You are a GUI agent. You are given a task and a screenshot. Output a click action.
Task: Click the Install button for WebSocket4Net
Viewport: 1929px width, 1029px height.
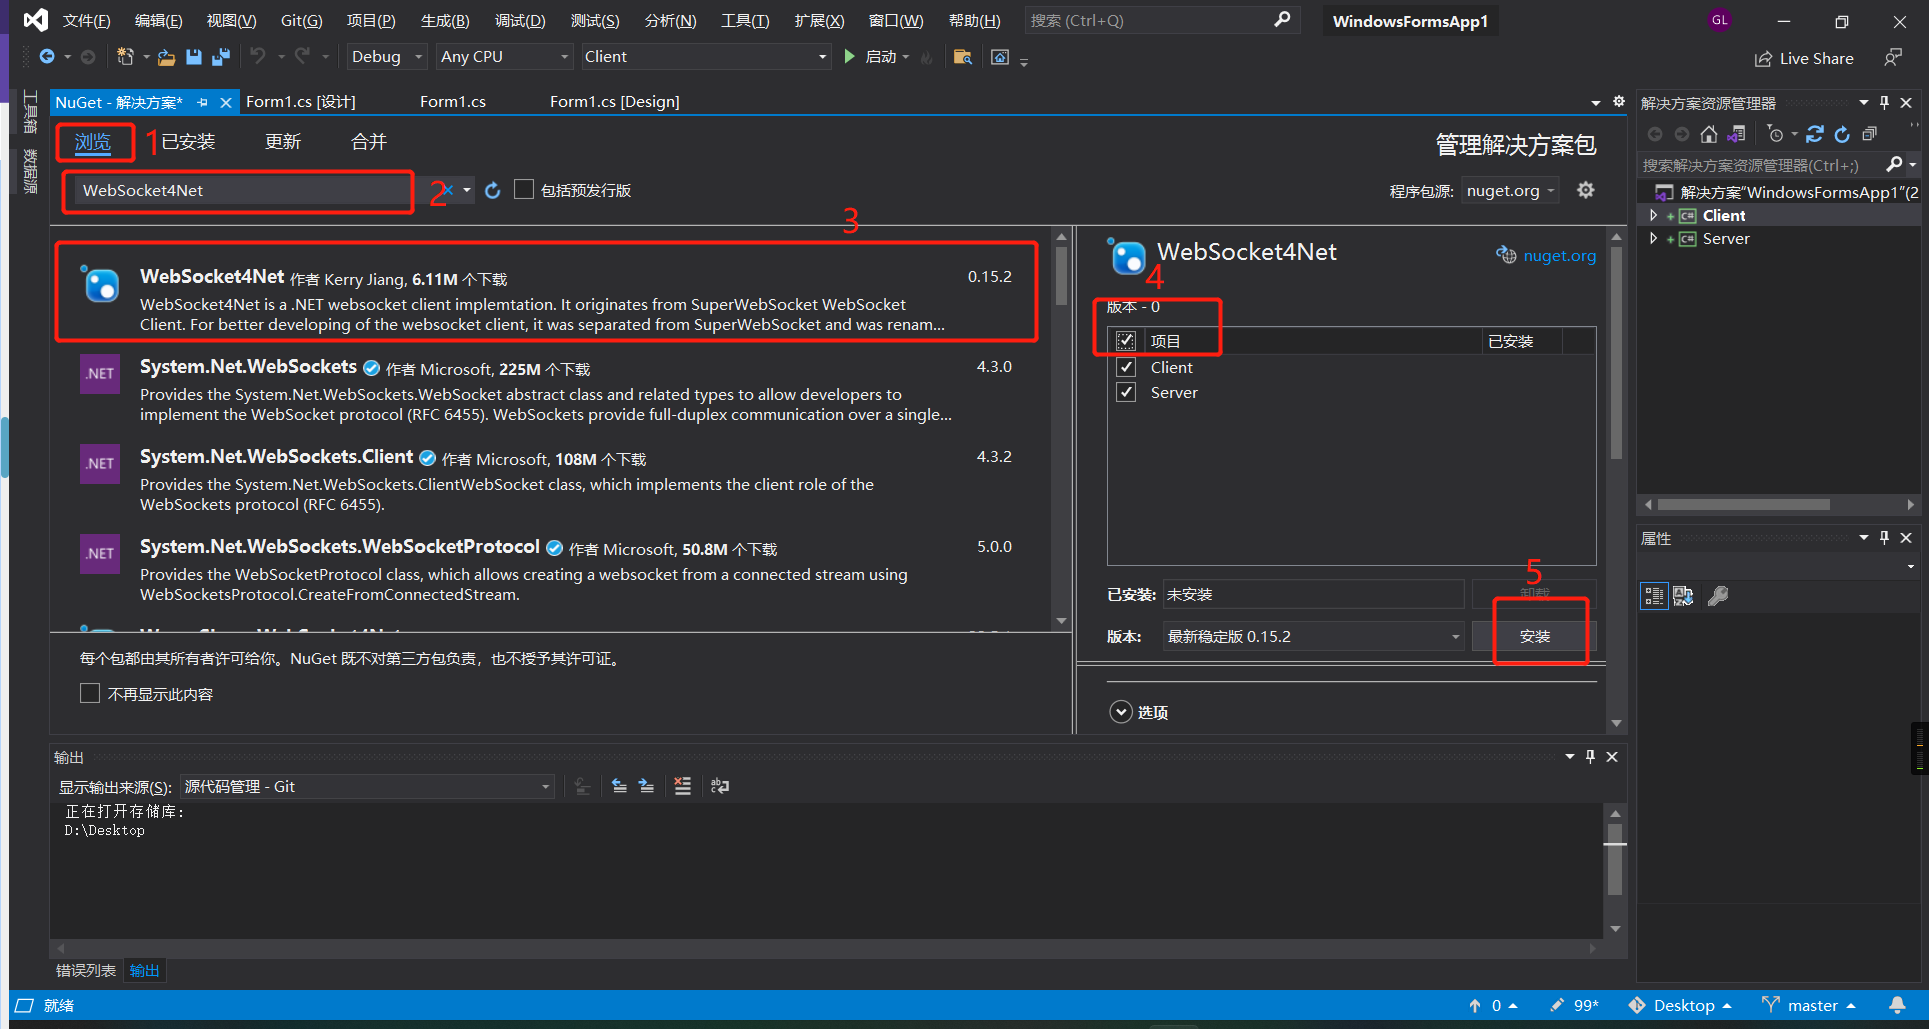[x=1534, y=636]
